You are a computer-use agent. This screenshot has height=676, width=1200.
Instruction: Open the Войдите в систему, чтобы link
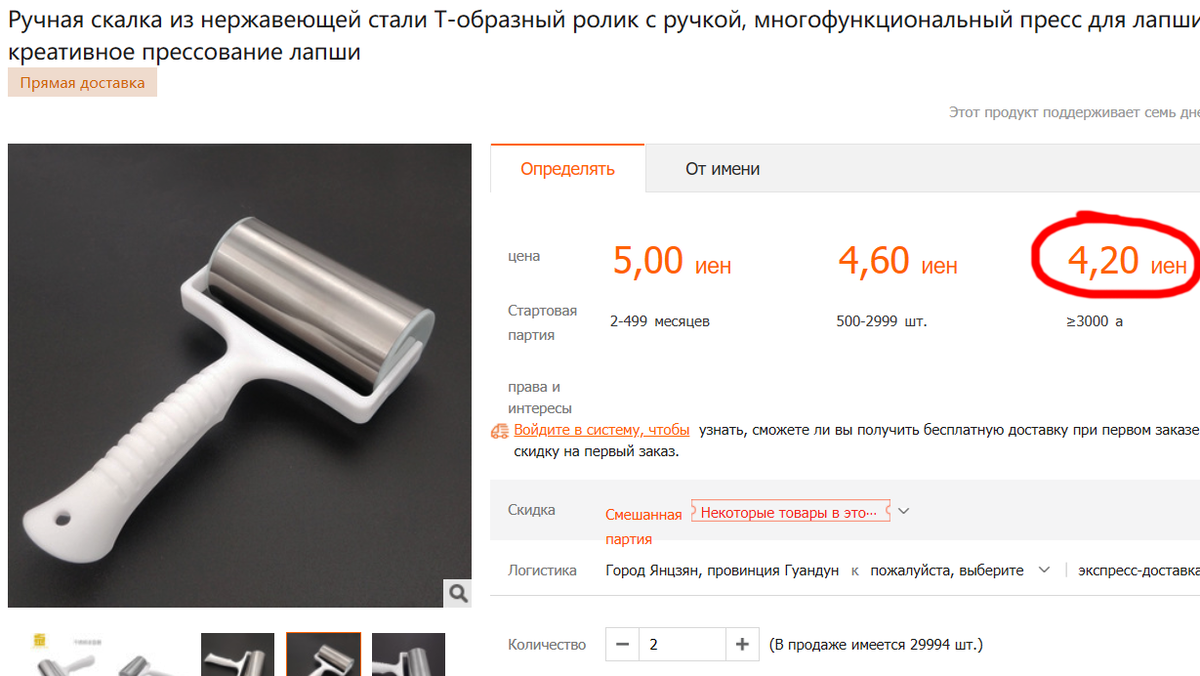coord(602,430)
